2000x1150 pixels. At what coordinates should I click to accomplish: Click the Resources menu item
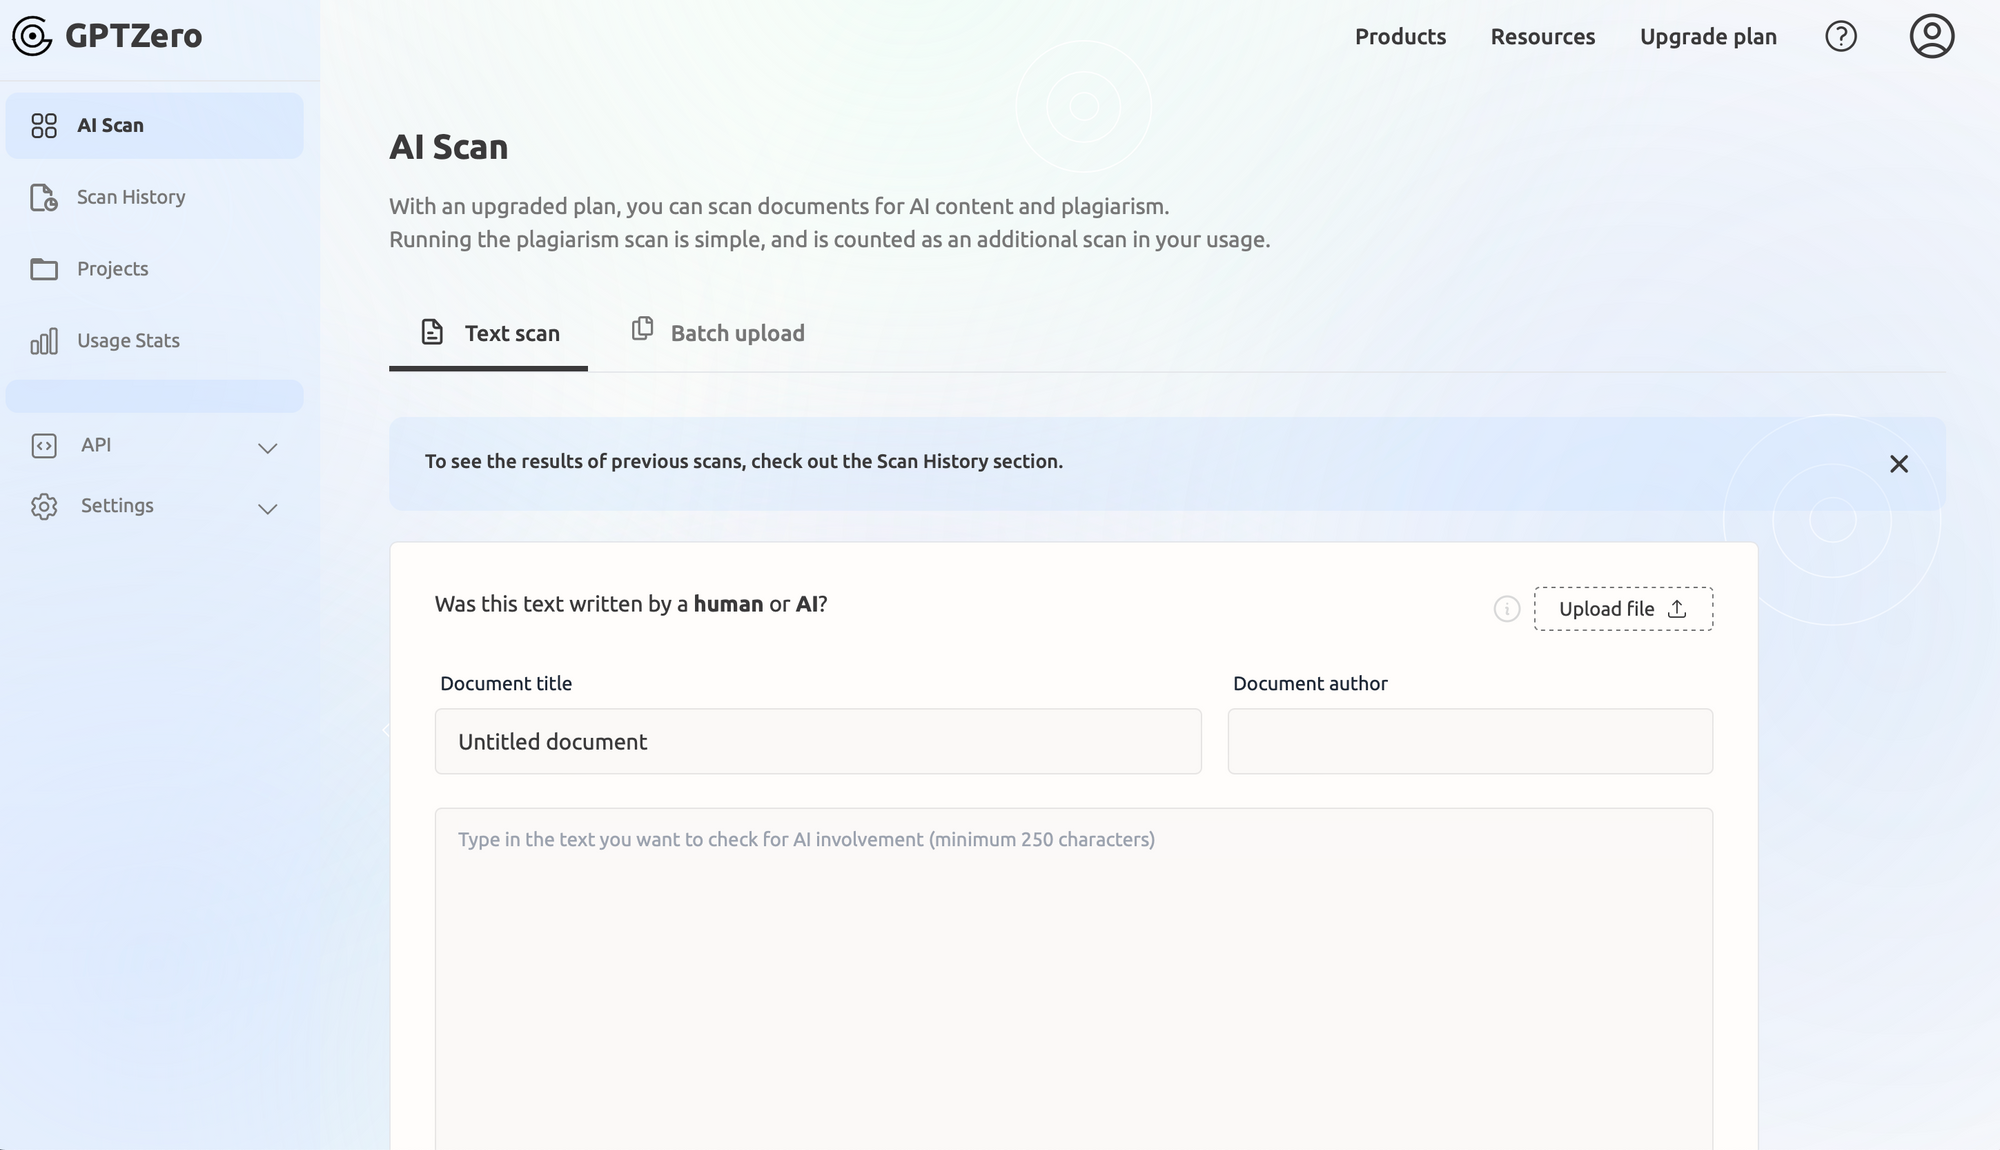[x=1543, y=36]
